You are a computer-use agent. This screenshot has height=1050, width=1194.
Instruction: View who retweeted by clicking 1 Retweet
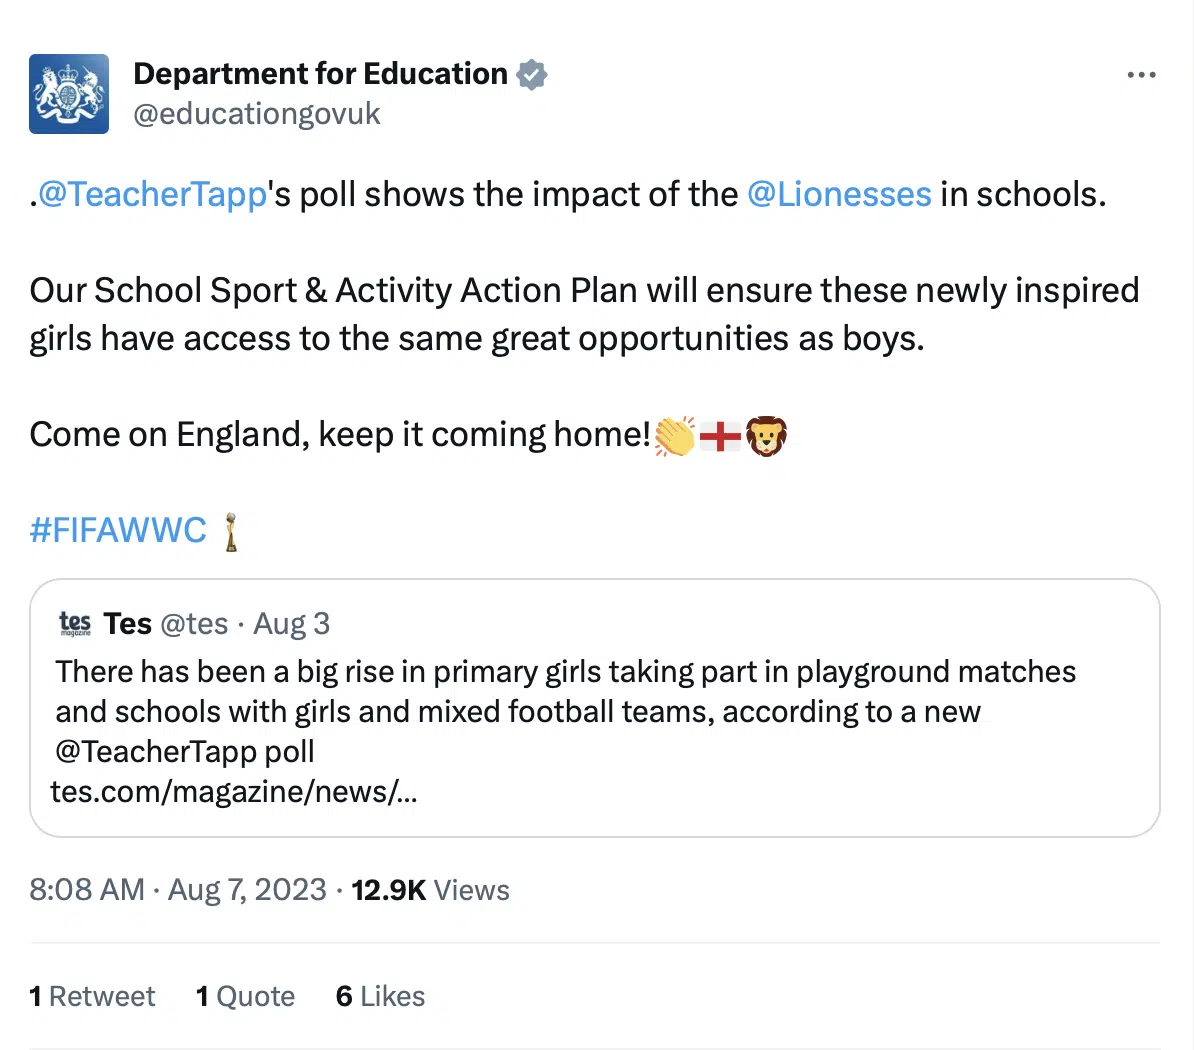pyautogui.click(x=92, y=996)
